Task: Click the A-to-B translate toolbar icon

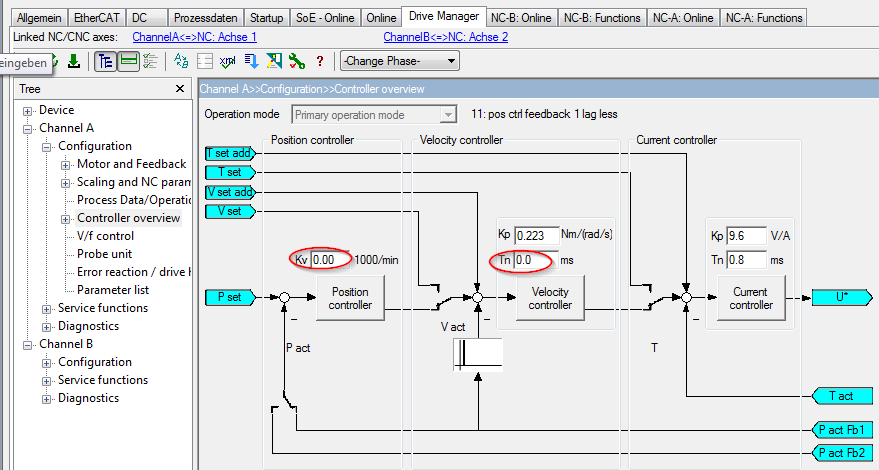Action: pyautogui.click(x=181, y=61)
